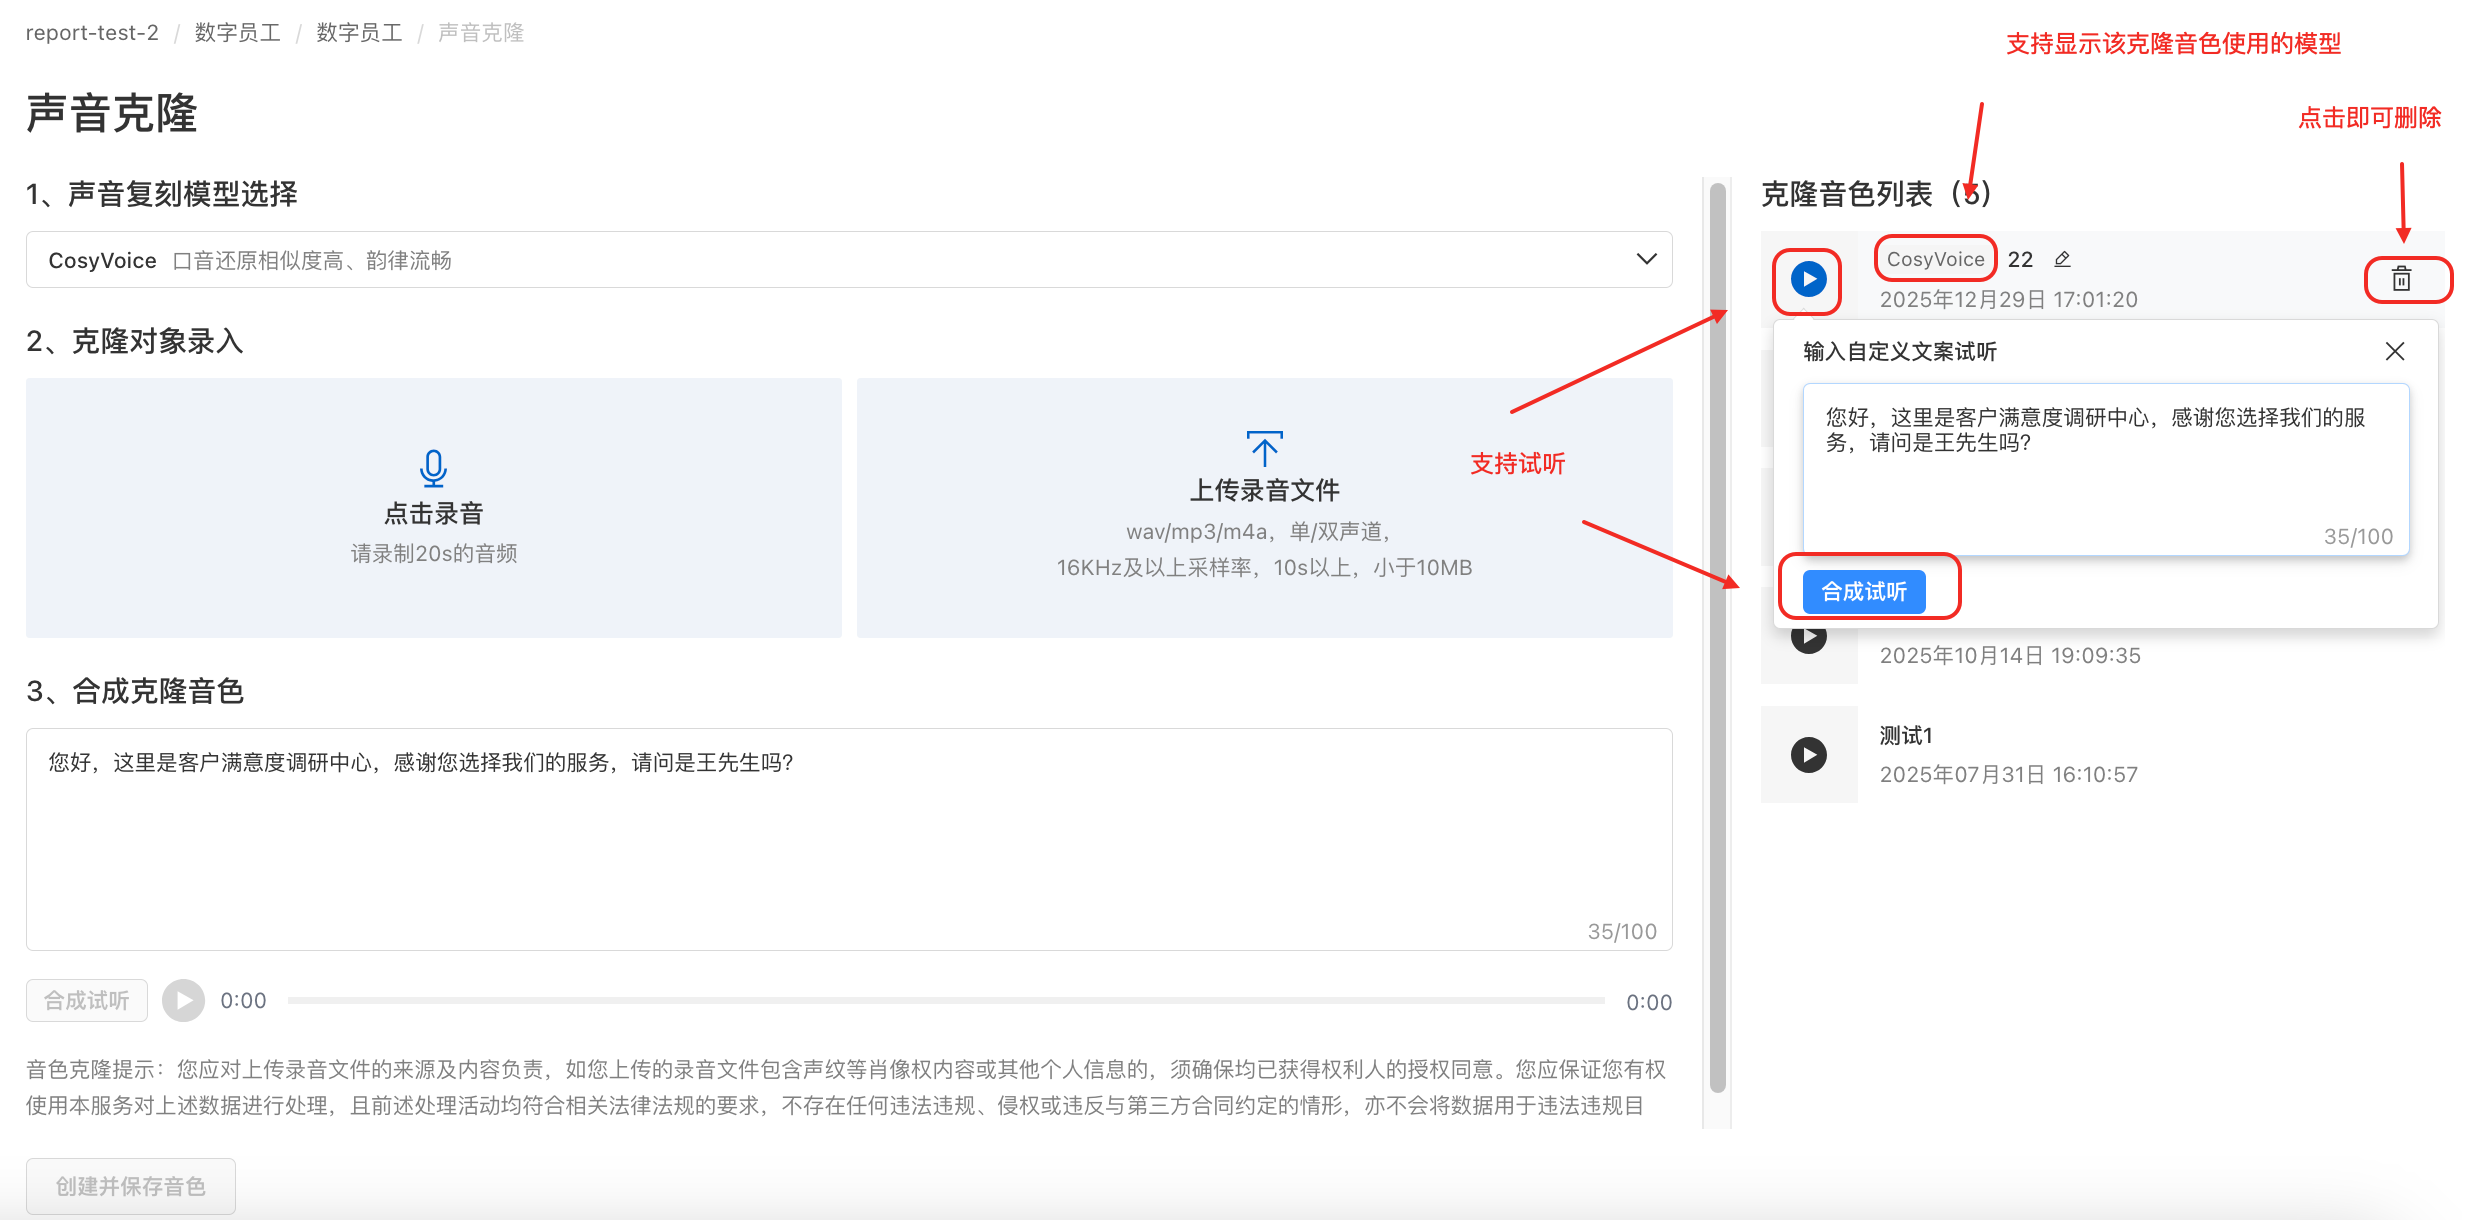This screenshot has width=2486, height=1220.
Task: Go to first 数字员工 breadcrumb
Action: click(237, 33)
